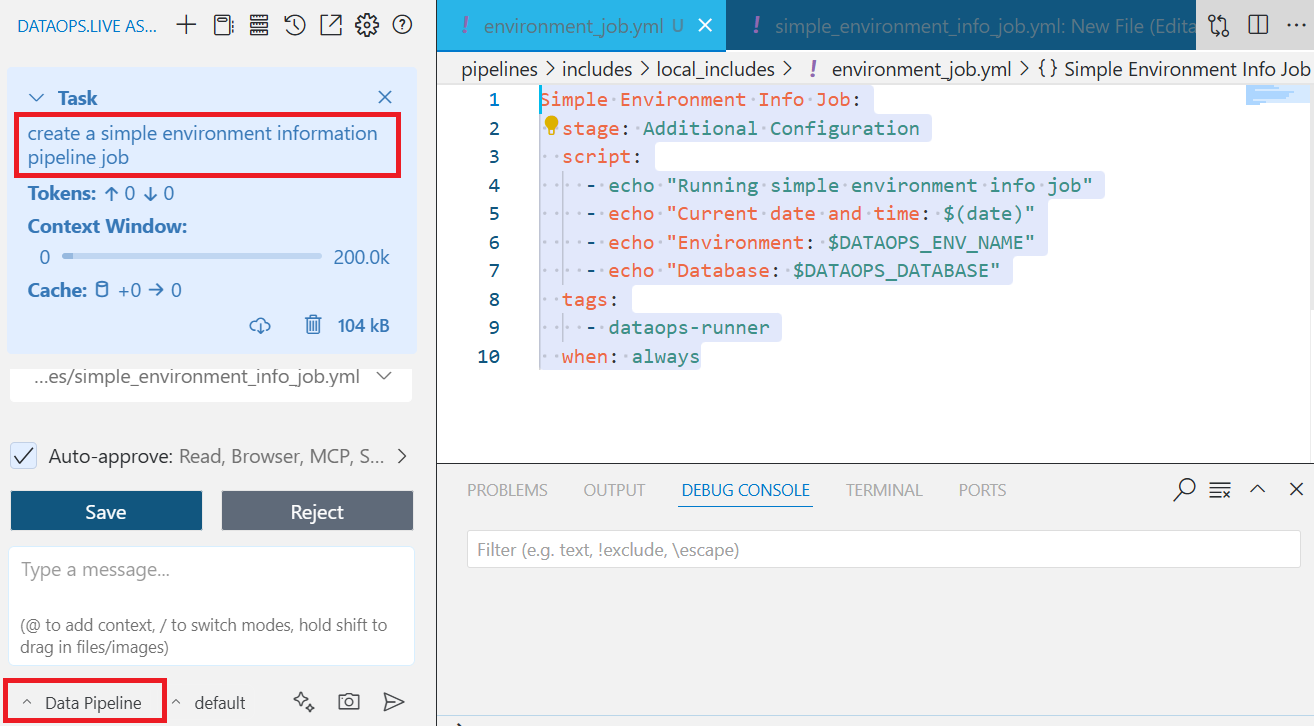Switch to the environment_job.yml editor tab
Image resolution: width=1314 pixels, height=726 pixels.
coord(583,26)
